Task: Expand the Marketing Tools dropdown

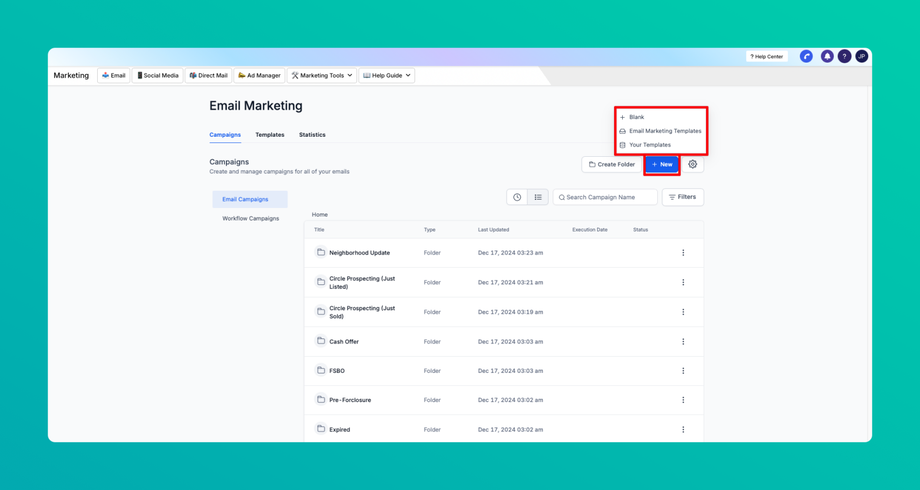Action: pos(322,76)
